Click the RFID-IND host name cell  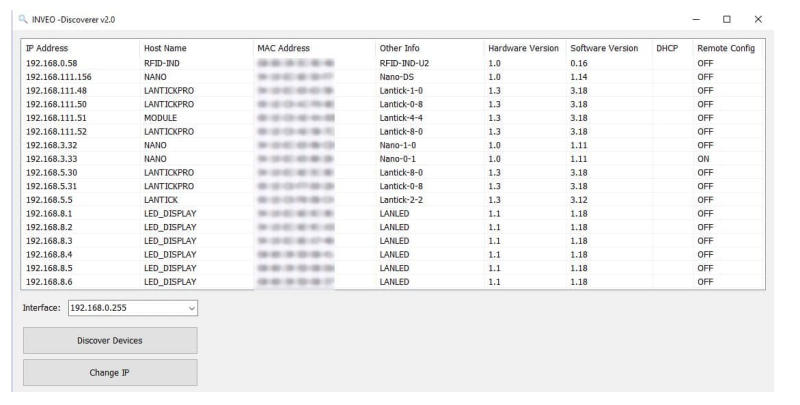pos(162,63)
